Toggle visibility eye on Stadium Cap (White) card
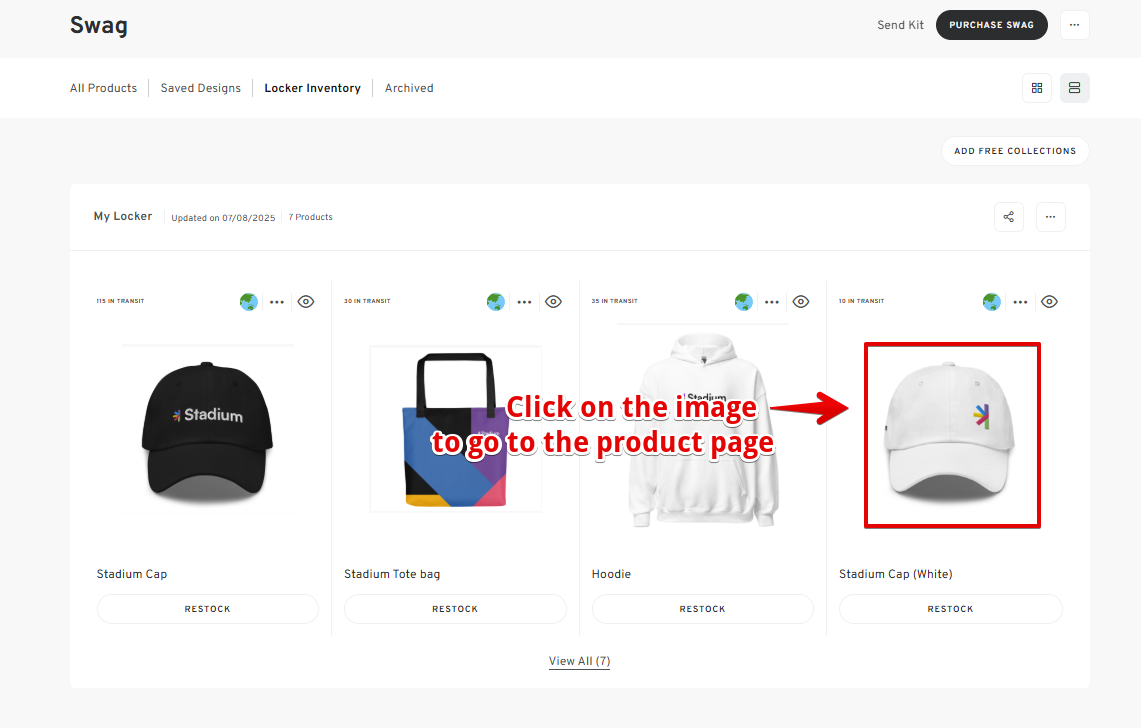The image size is (1141, 728). coord(1049,301)
